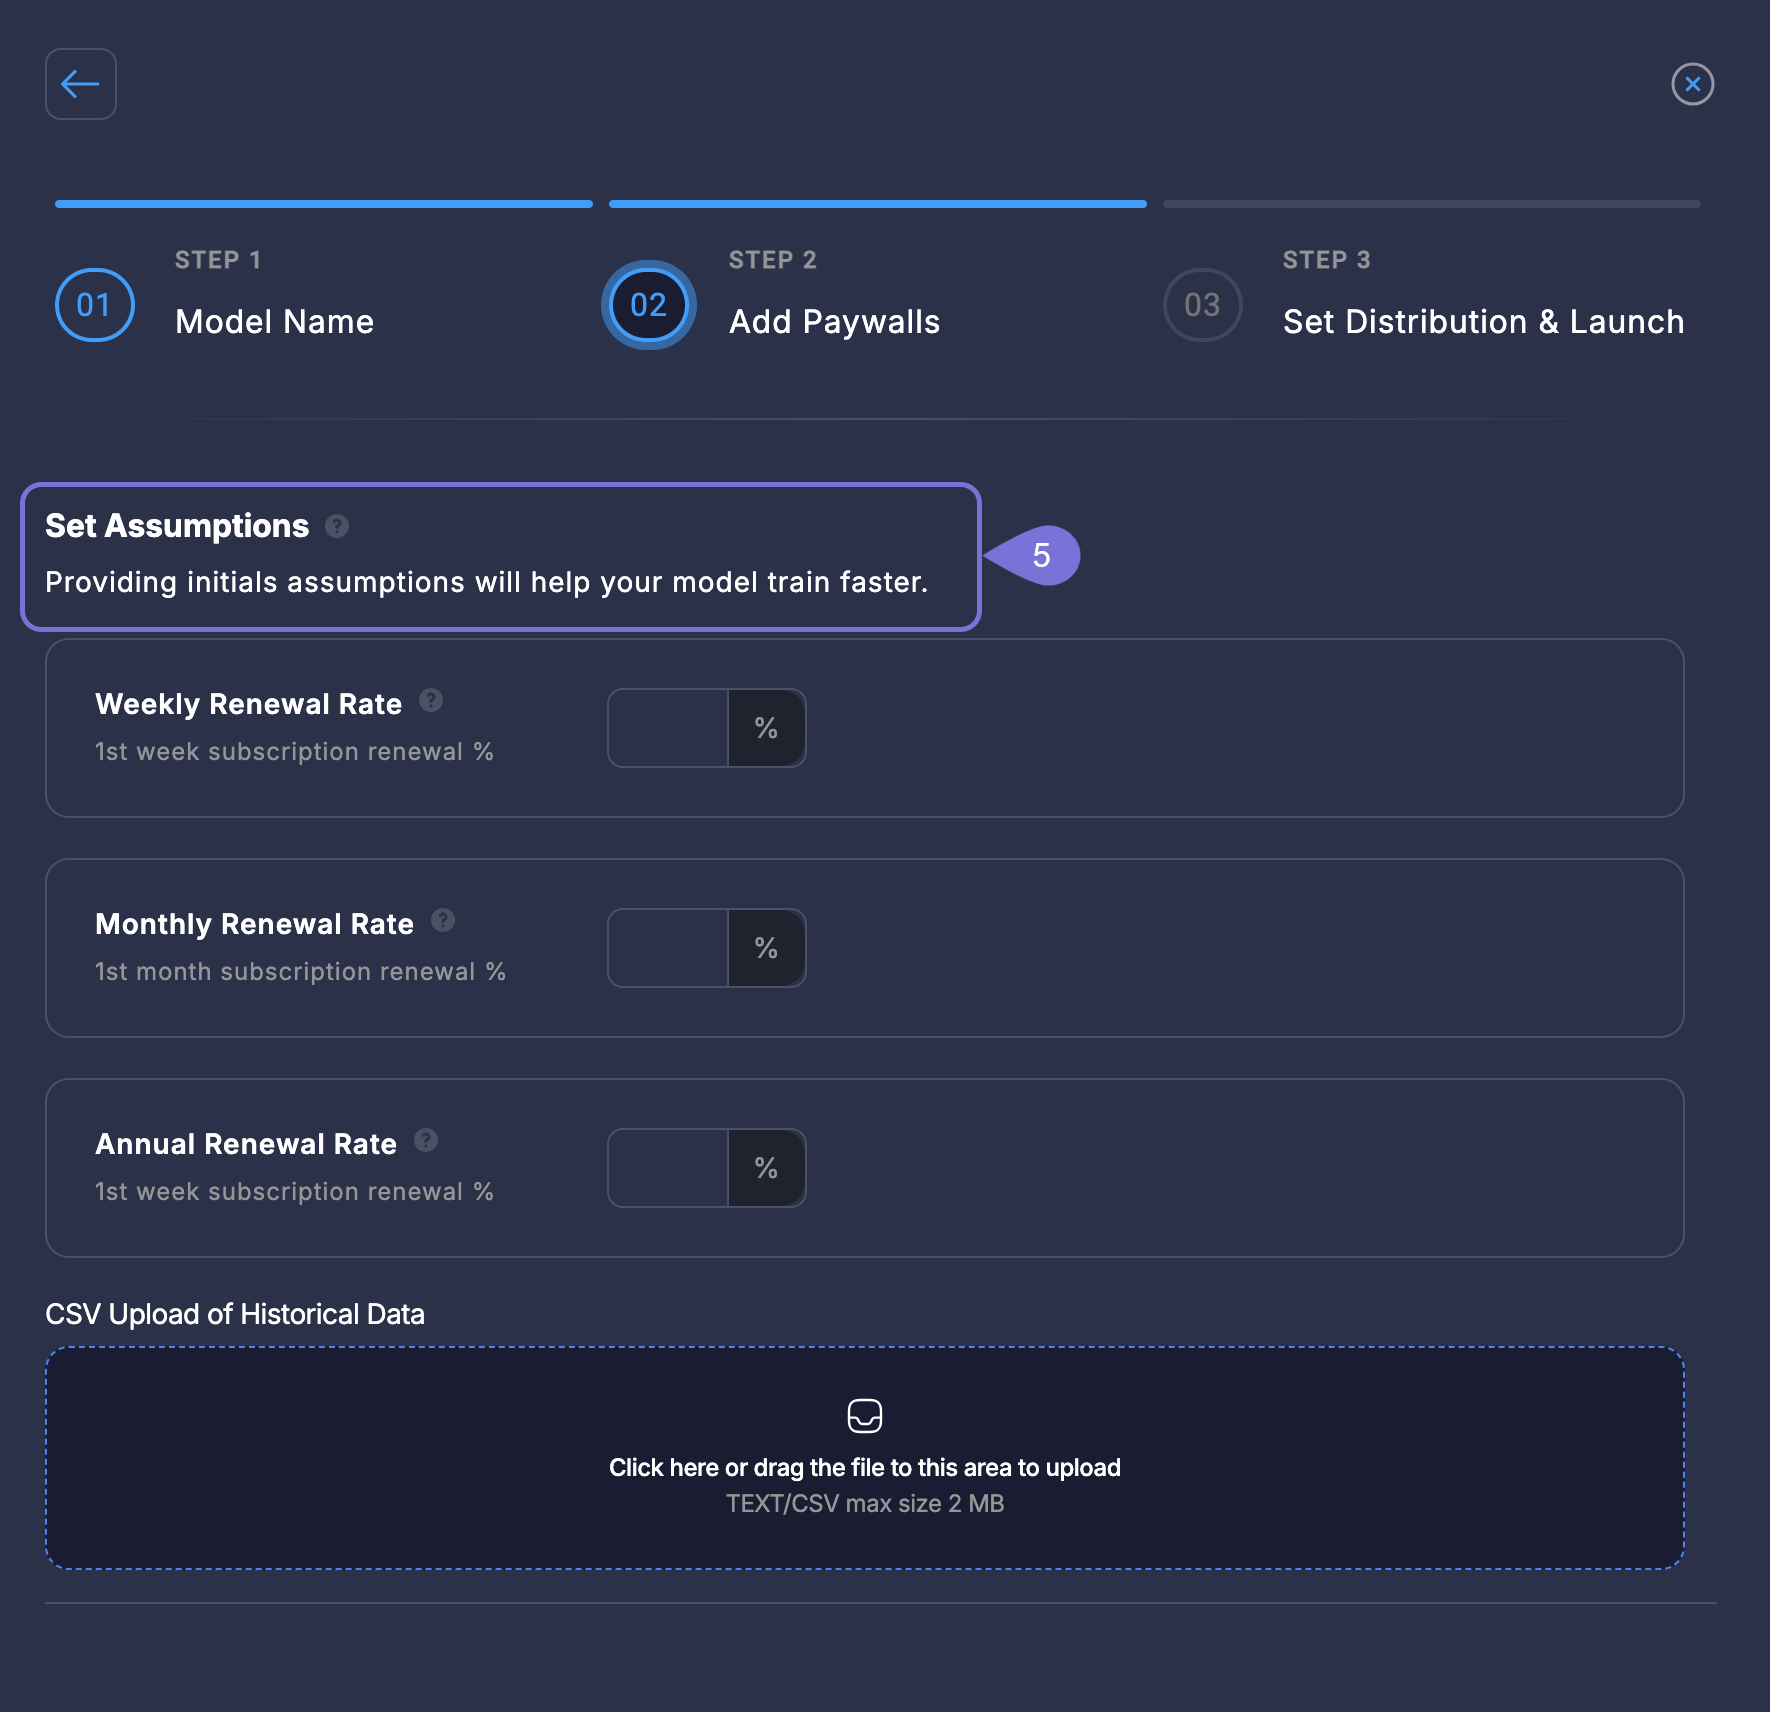Jump to Set Distribution & Launch step

pos(1483,322)
